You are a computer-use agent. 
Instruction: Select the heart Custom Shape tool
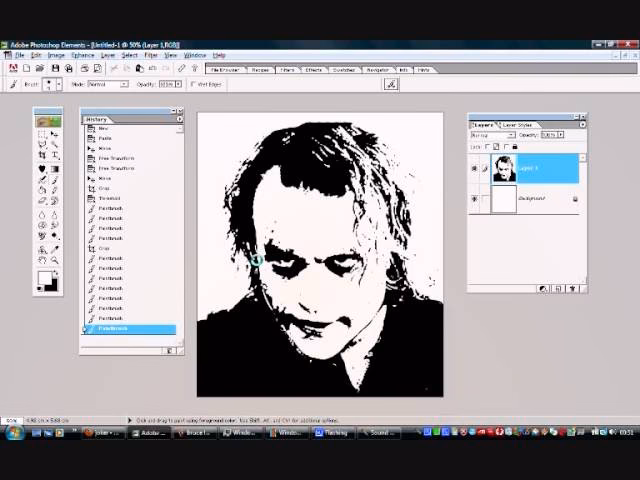tap(42, 169)
